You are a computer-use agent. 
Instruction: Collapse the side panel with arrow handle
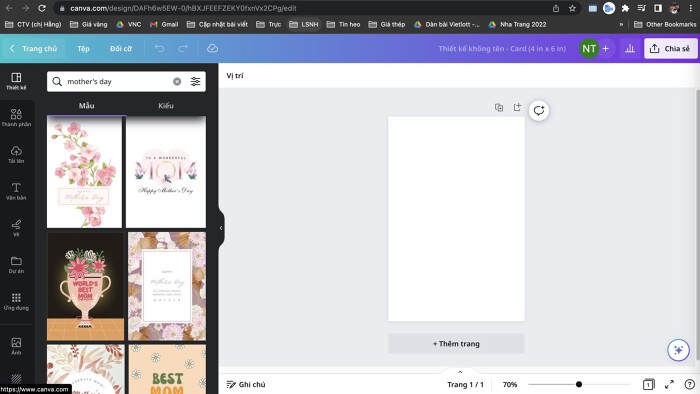point(221,228)
